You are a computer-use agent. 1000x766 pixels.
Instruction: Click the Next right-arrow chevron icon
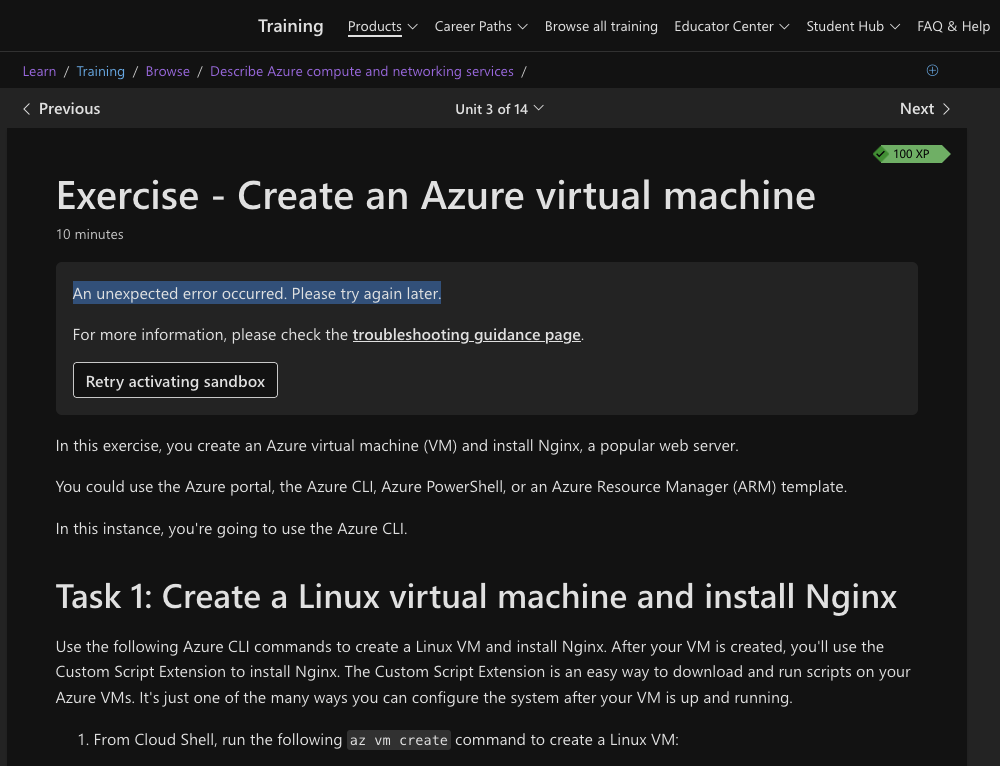[946, 109]
